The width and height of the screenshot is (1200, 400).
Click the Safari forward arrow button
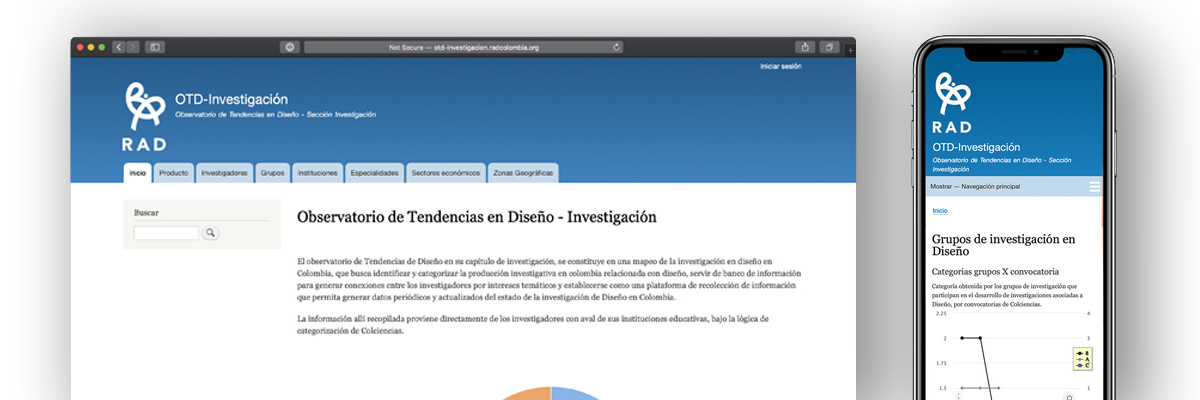coord(133,47)
